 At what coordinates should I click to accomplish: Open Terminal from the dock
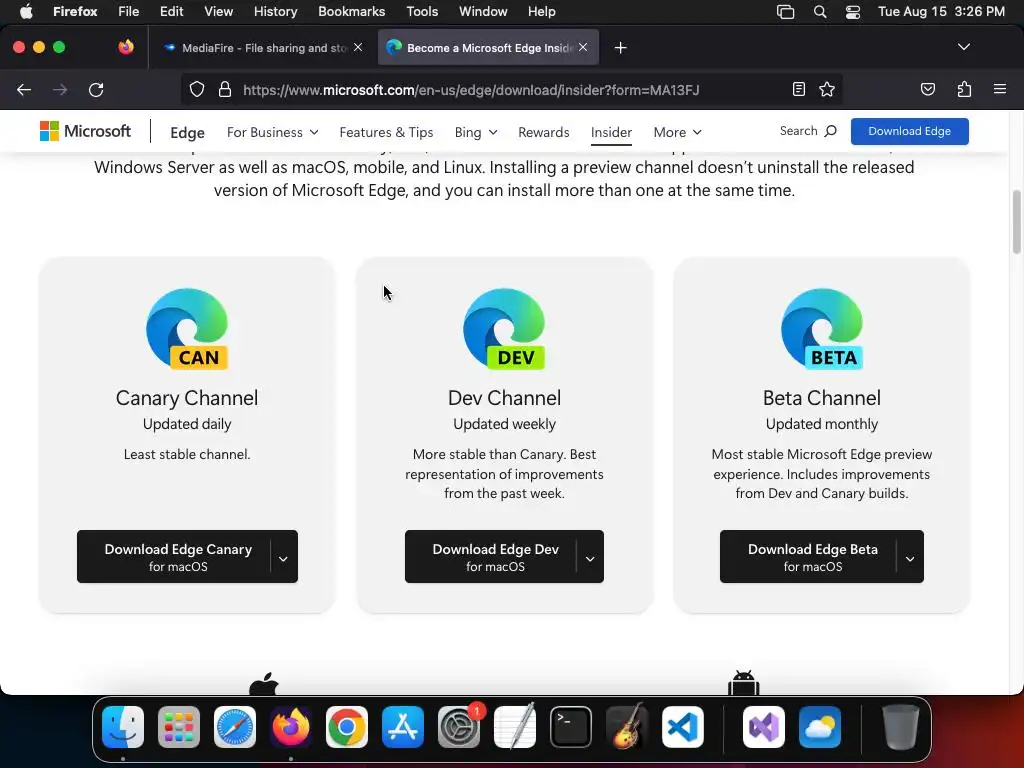[571, 727]
